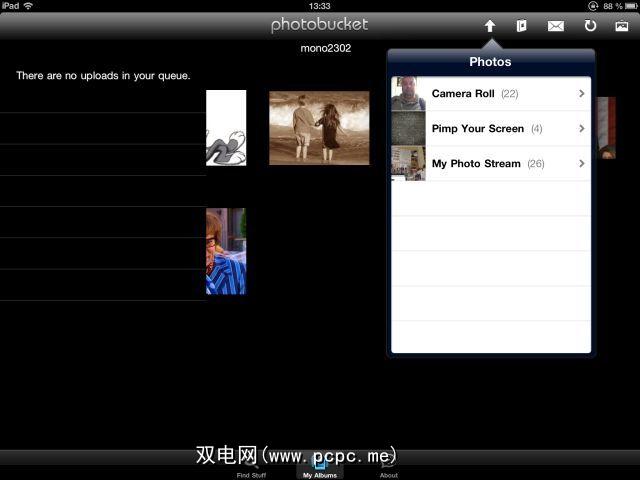Tap the (26) count next to My Photo Stream
This screenshot has height=480, width=640.
click(x=536, y=164)
